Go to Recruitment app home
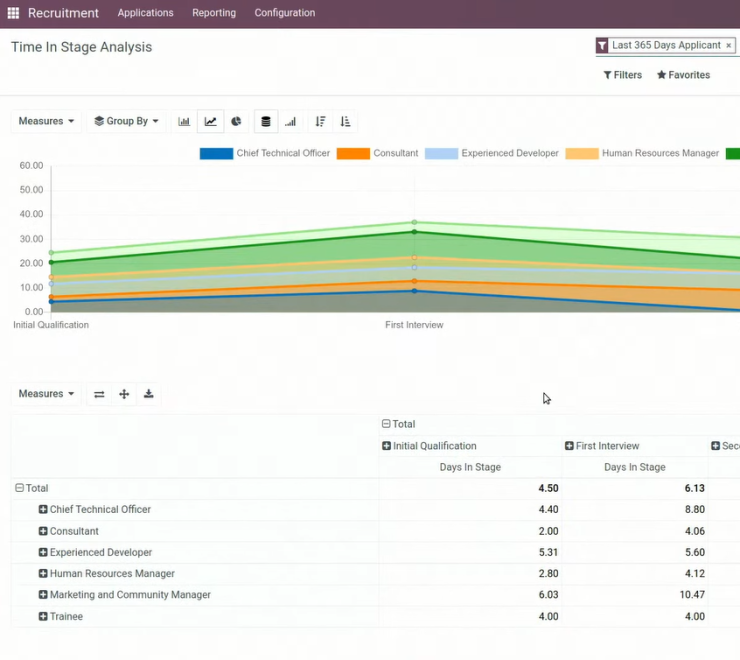The width and height of the screenshot is (740, 660). tap(63, 13)
